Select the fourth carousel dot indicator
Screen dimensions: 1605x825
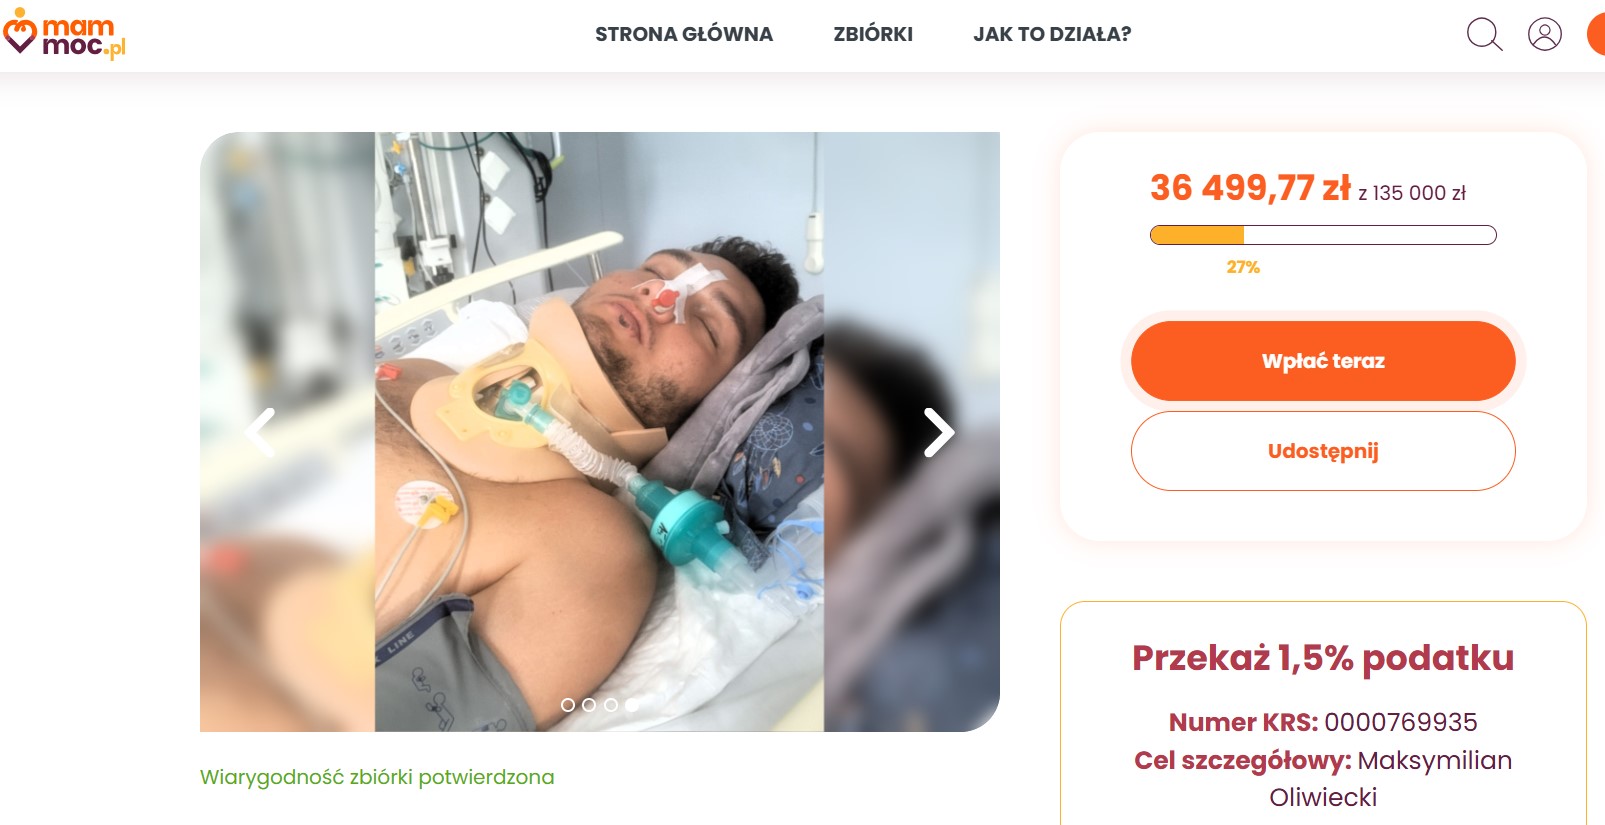point(632,705)
